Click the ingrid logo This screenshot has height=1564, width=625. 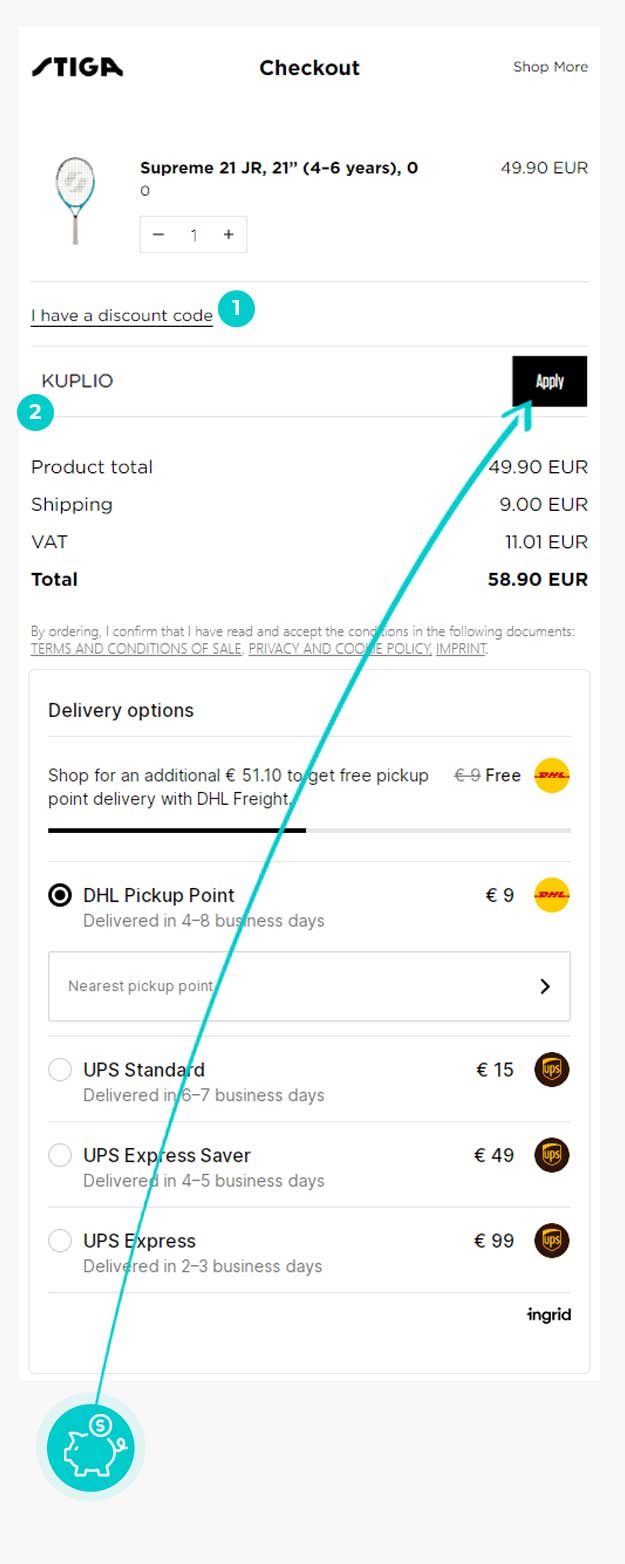(x=549, y=1314)
